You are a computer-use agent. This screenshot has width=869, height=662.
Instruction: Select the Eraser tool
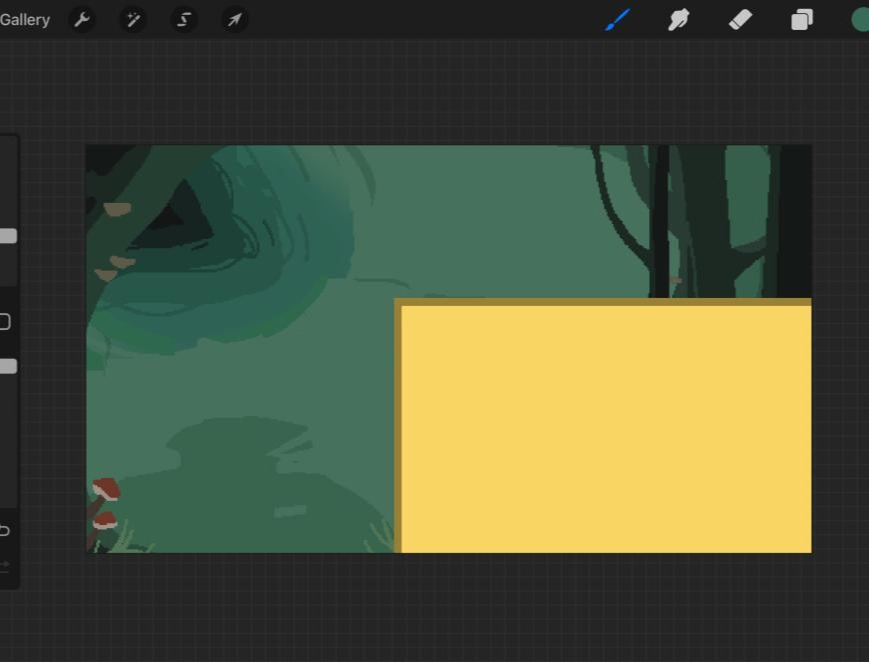(740, 20)
